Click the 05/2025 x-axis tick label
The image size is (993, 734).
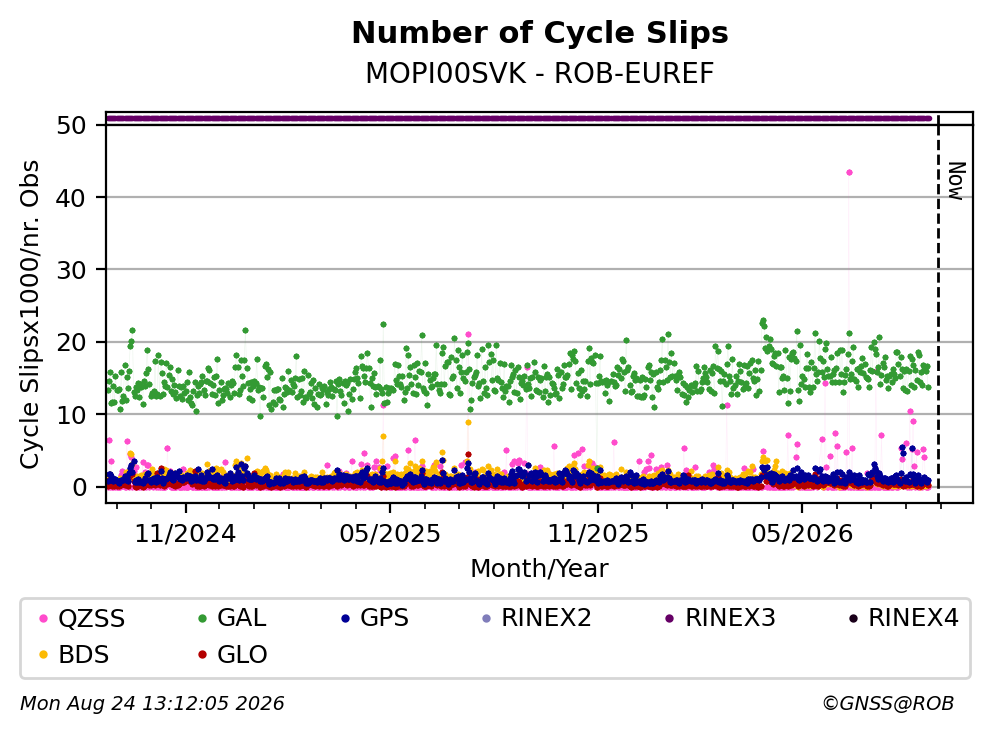point(389,534)
